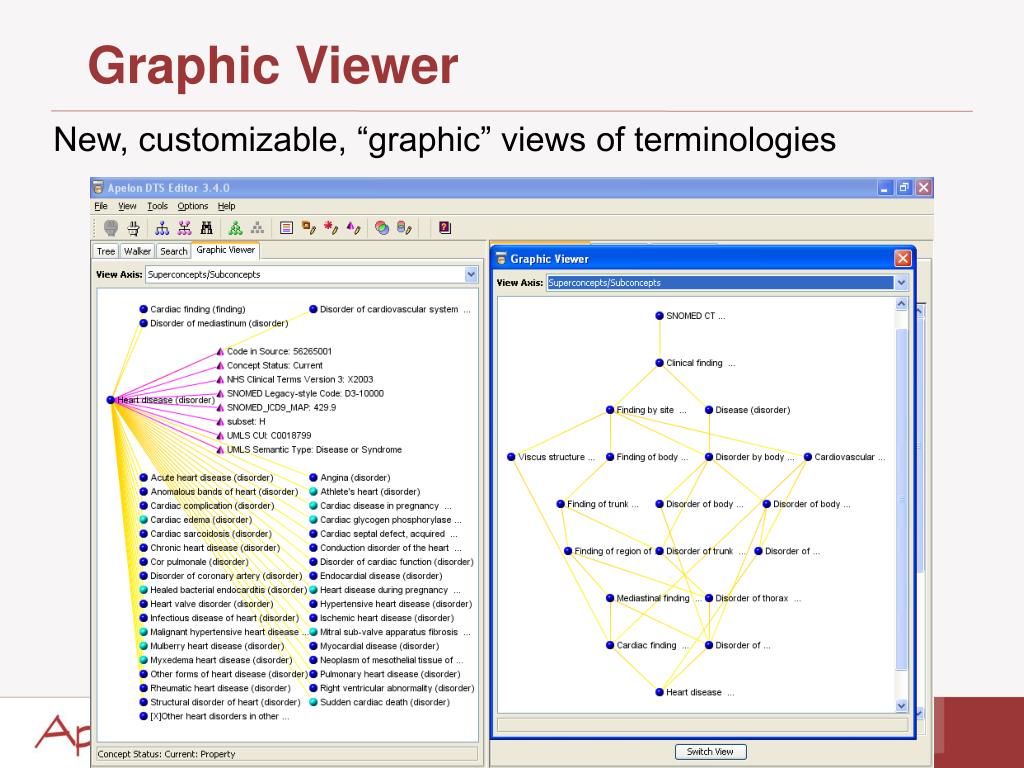Open the Options menu
1024x768 pixels.
point(193,206)
